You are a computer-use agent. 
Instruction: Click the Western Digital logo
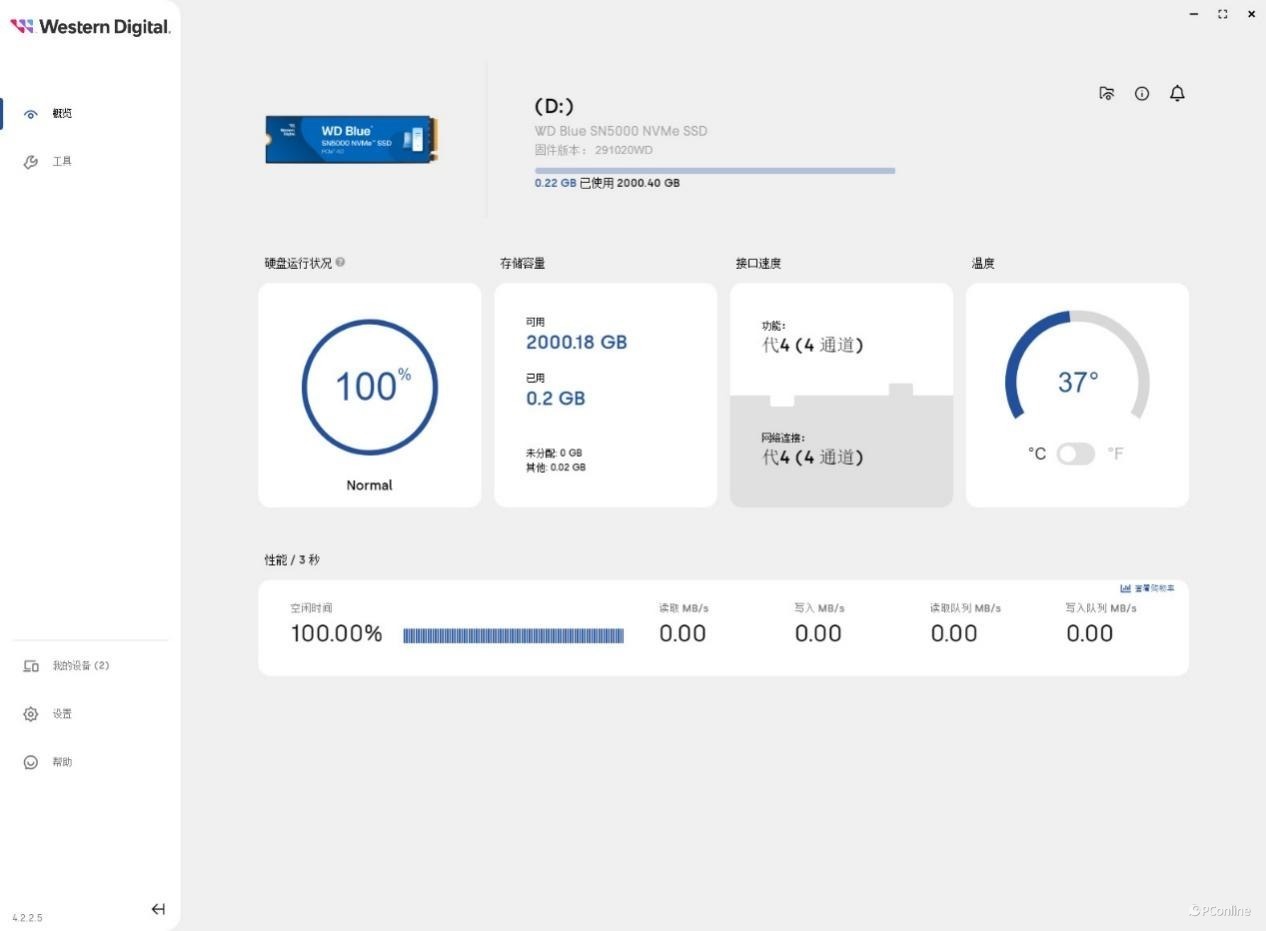[90, 27]
